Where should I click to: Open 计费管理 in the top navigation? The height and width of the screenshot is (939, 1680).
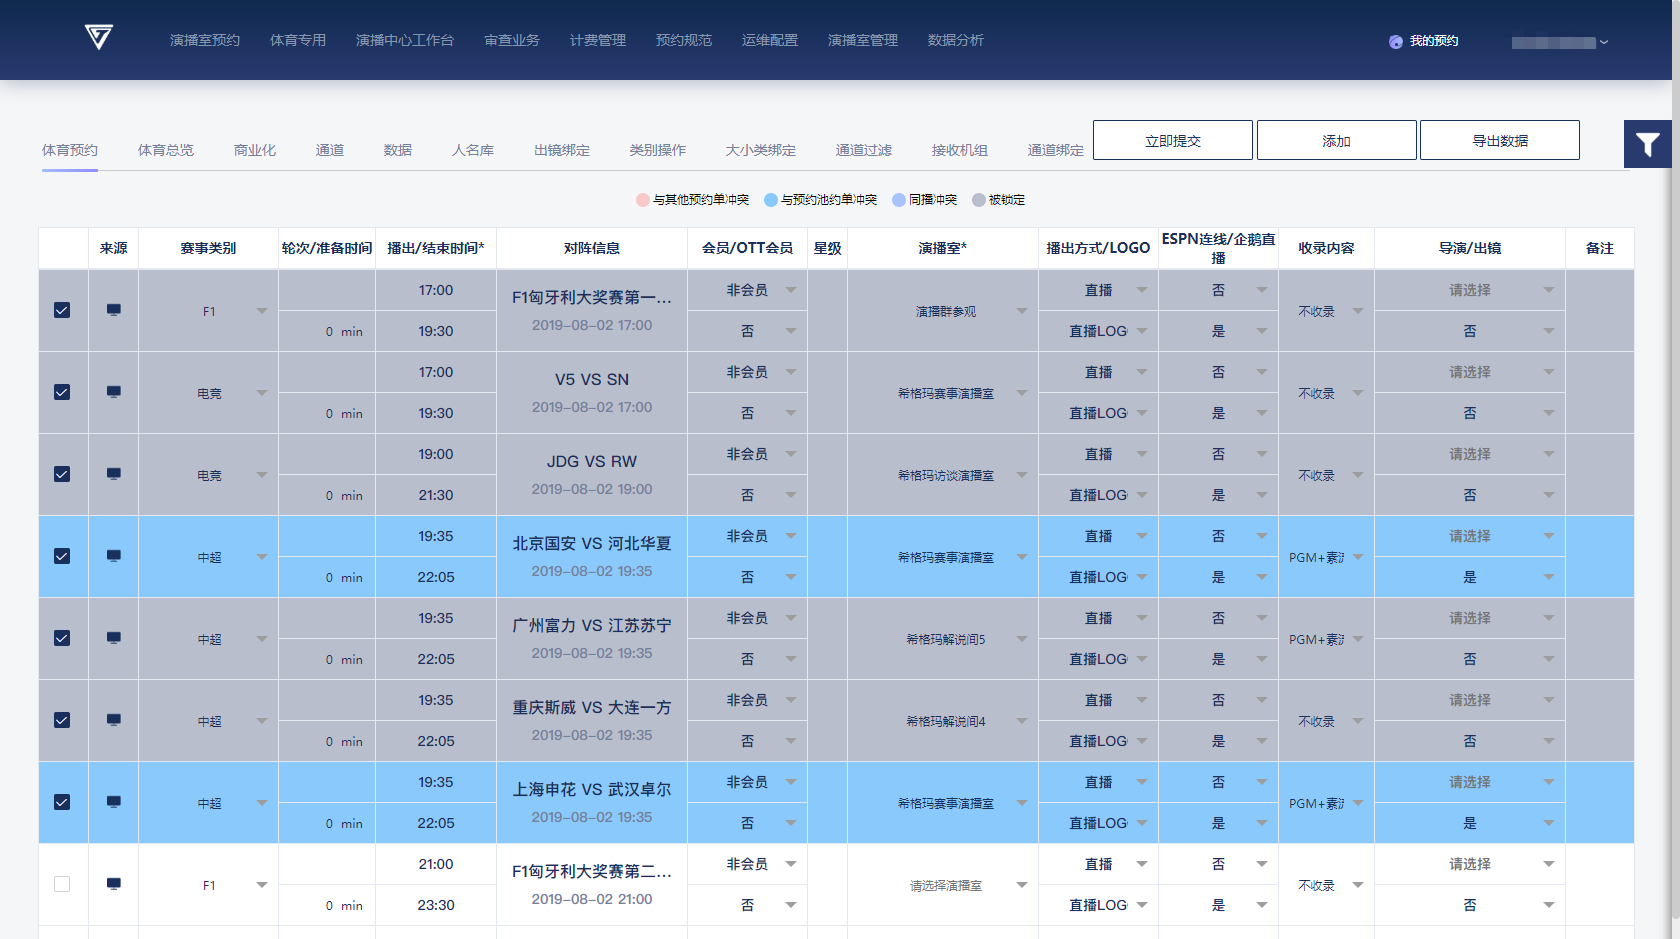tap(598, 40)
